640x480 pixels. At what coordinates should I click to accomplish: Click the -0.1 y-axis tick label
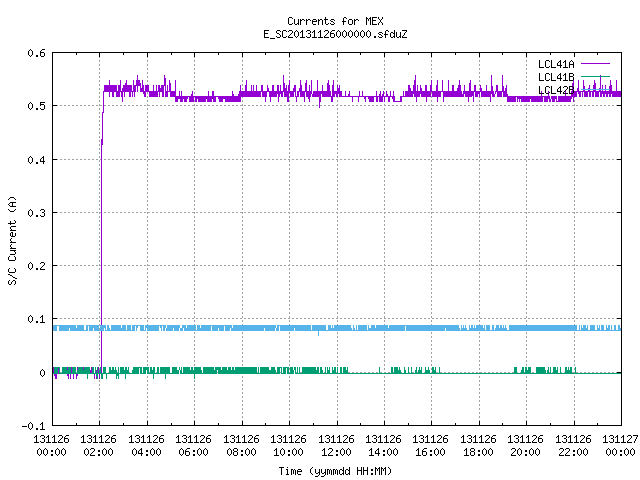pyautogui.click(x=33, y=426)
